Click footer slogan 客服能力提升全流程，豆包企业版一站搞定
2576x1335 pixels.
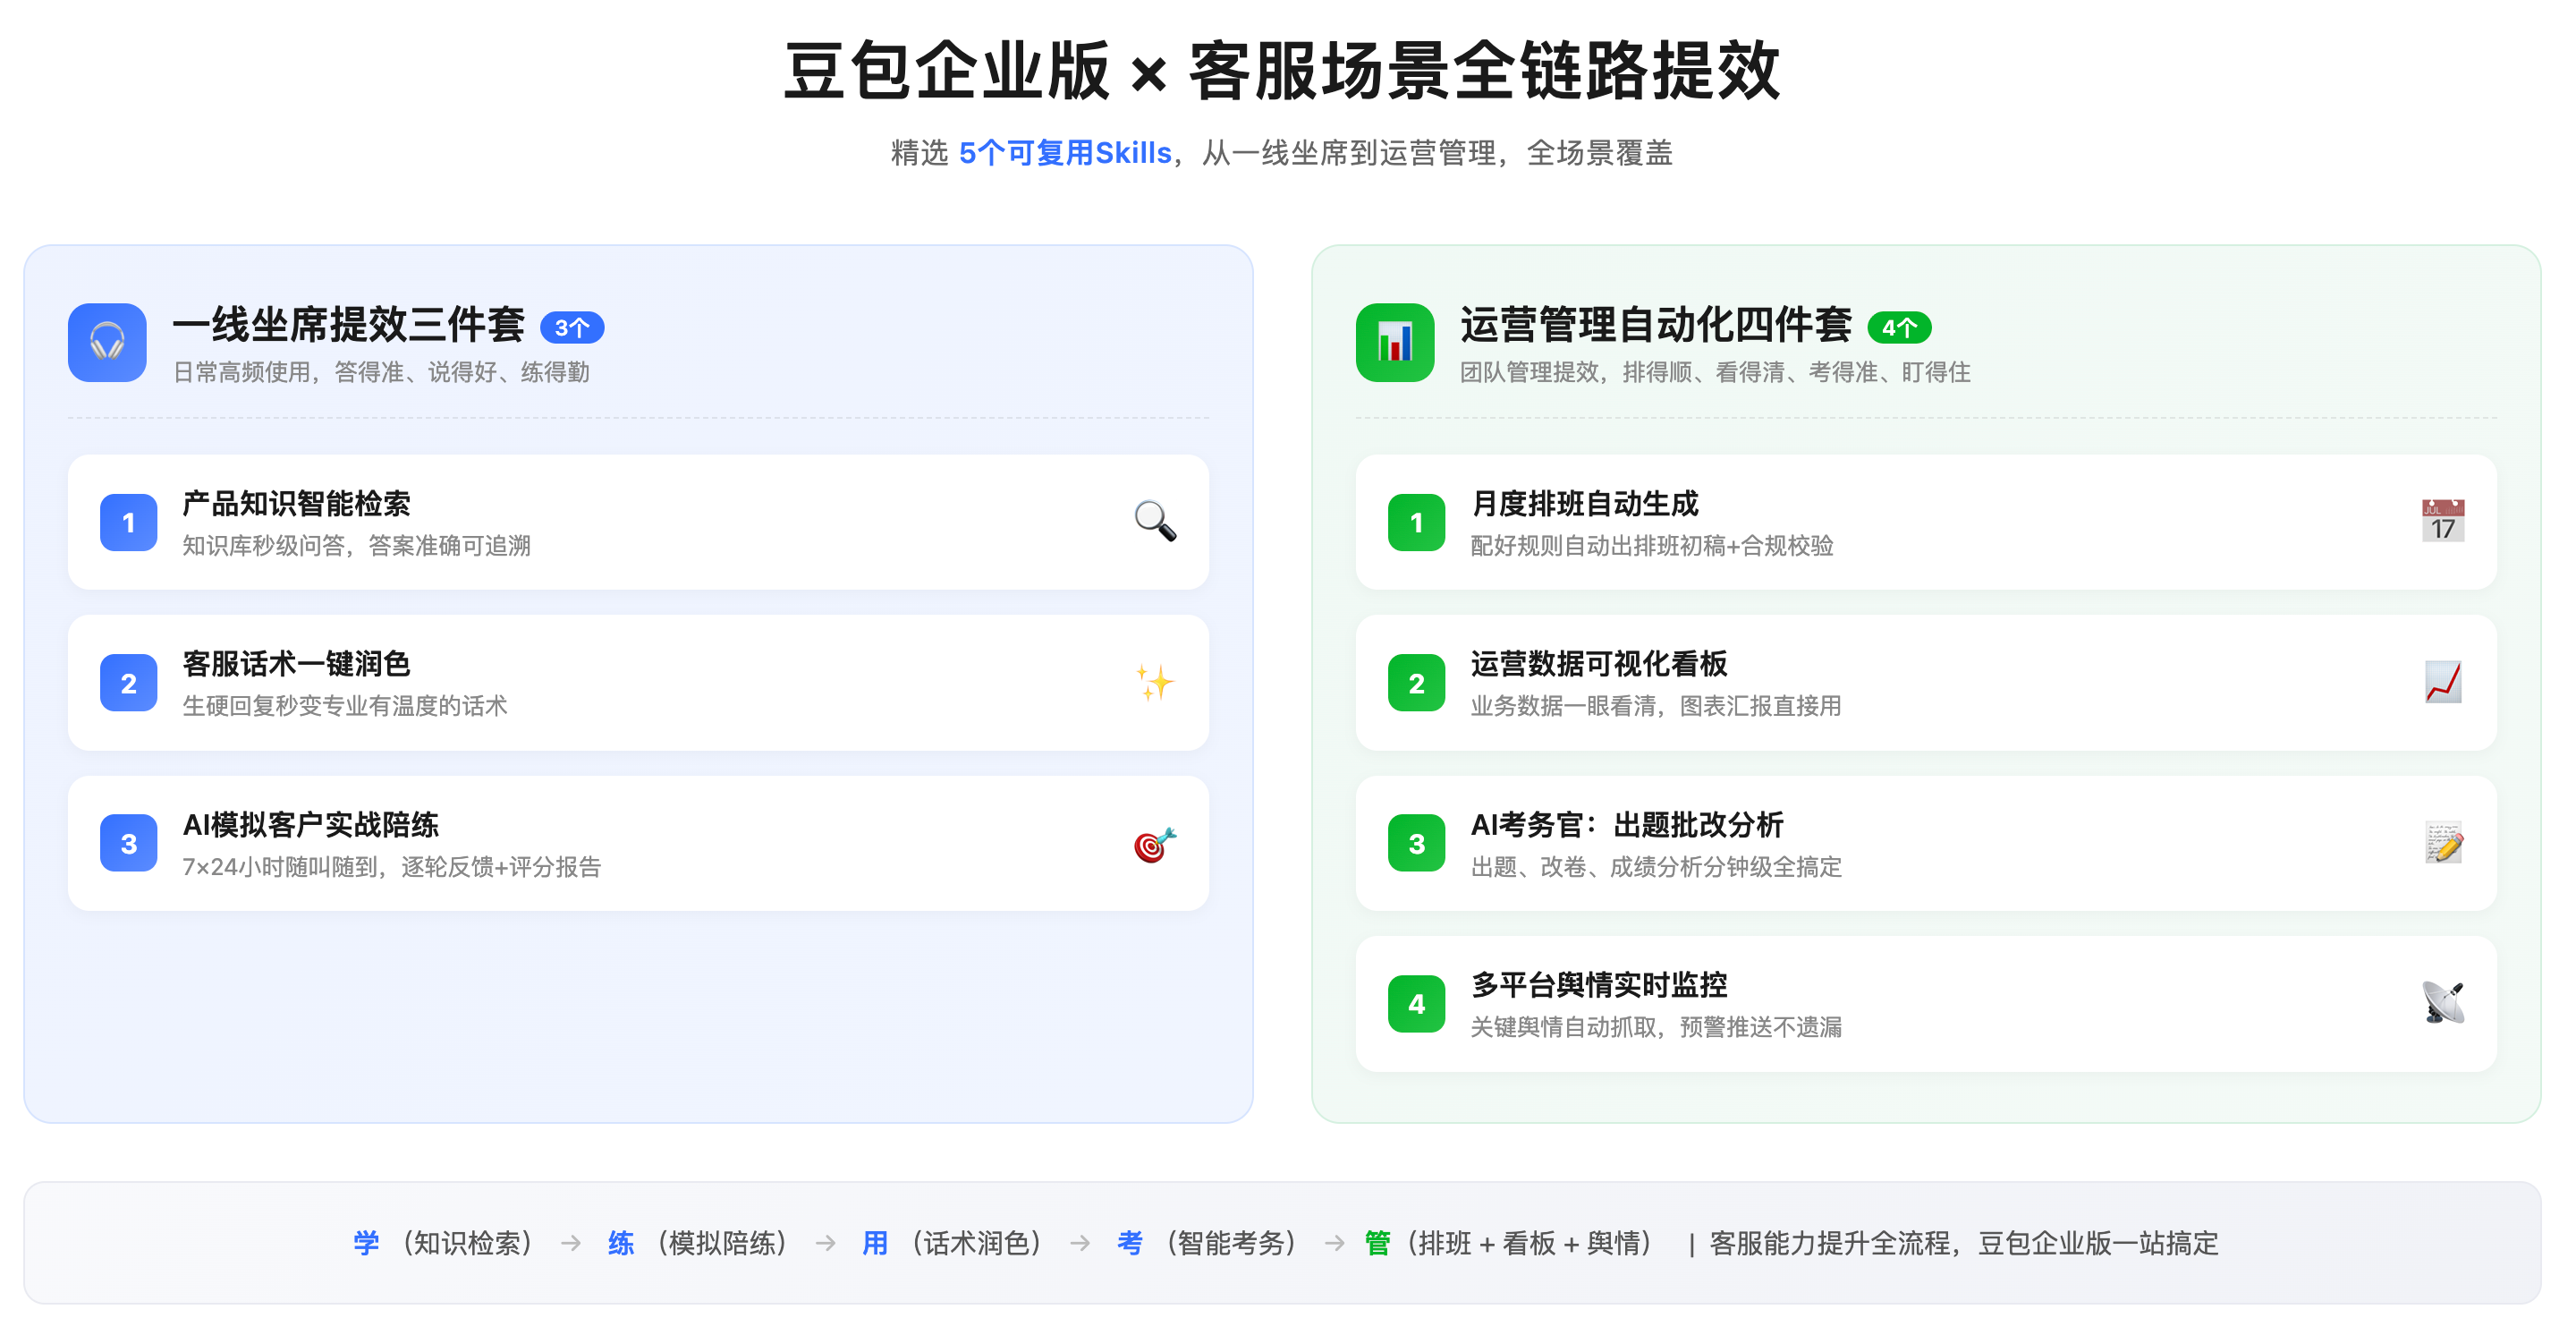(x=1964, y=1242)
